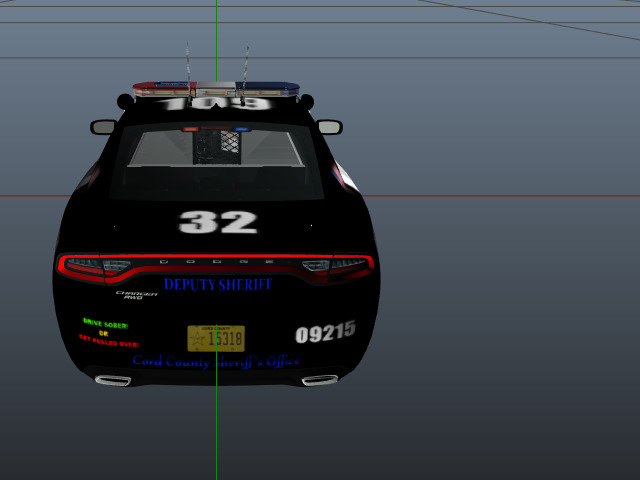Click the roof number marking
The height and width of the screenshot is (480, 640).
216,103
